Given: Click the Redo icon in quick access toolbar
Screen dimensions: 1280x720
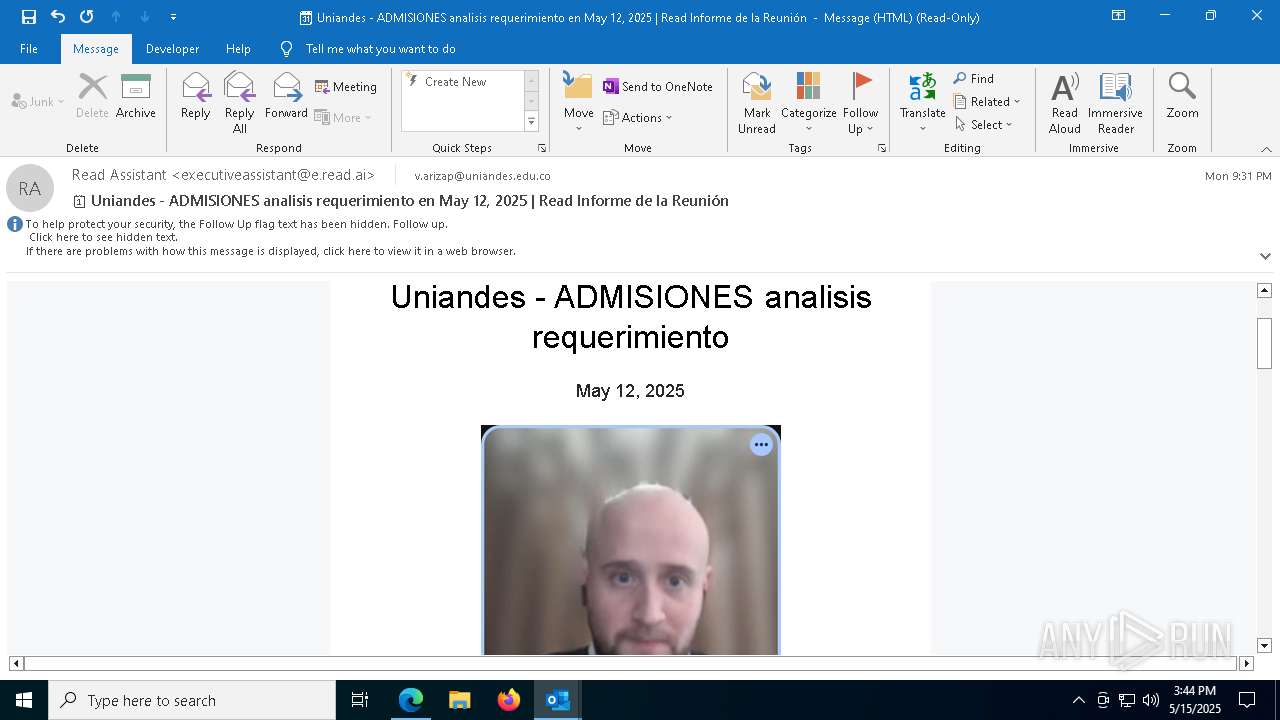Looking at the screenshot, I should 87,17.
